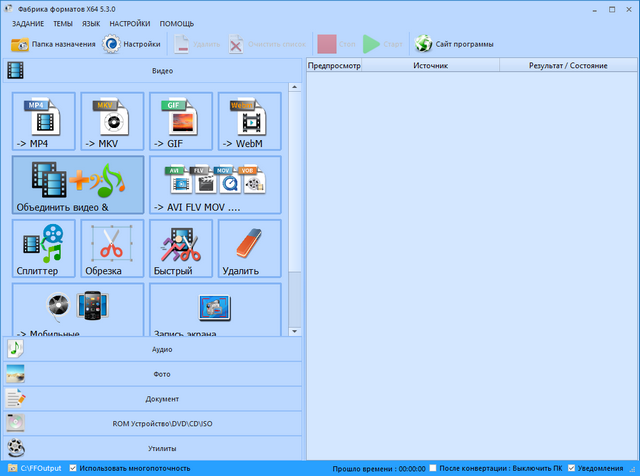Choose the -> GIF conversion tile
The image size is (640, 476).
coord(181,123)
